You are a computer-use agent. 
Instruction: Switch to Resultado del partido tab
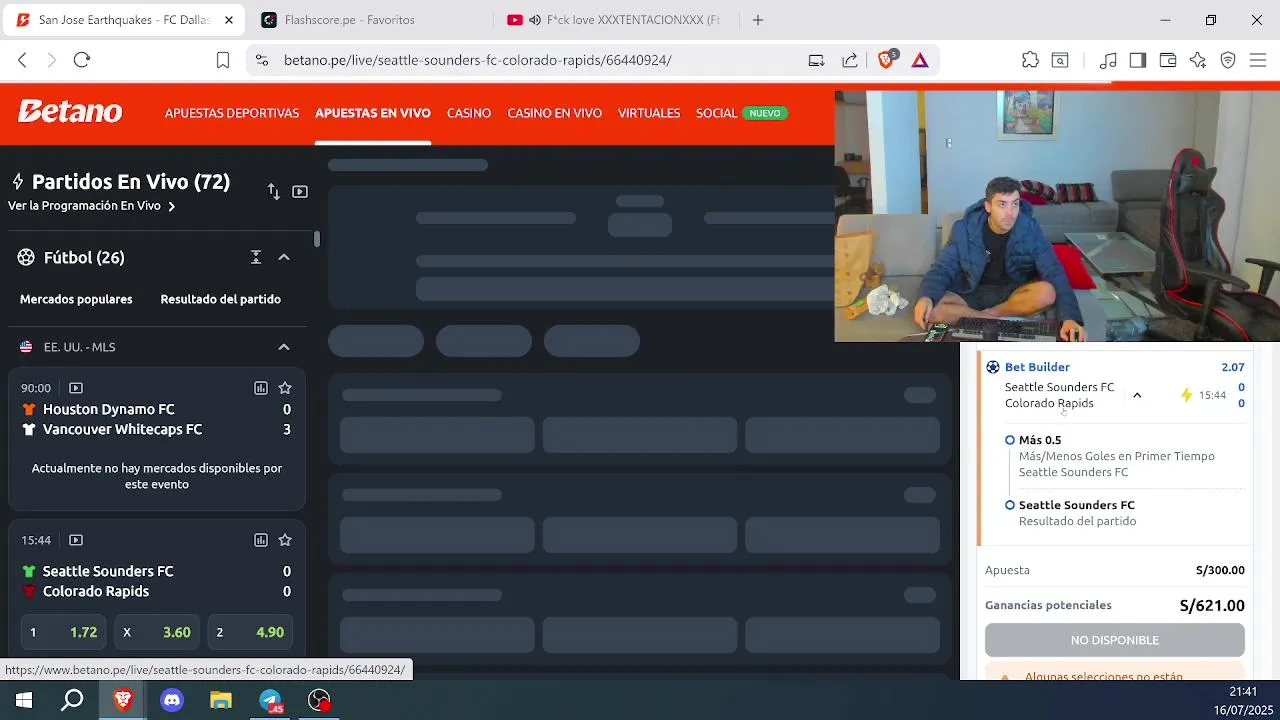(220, 299)
